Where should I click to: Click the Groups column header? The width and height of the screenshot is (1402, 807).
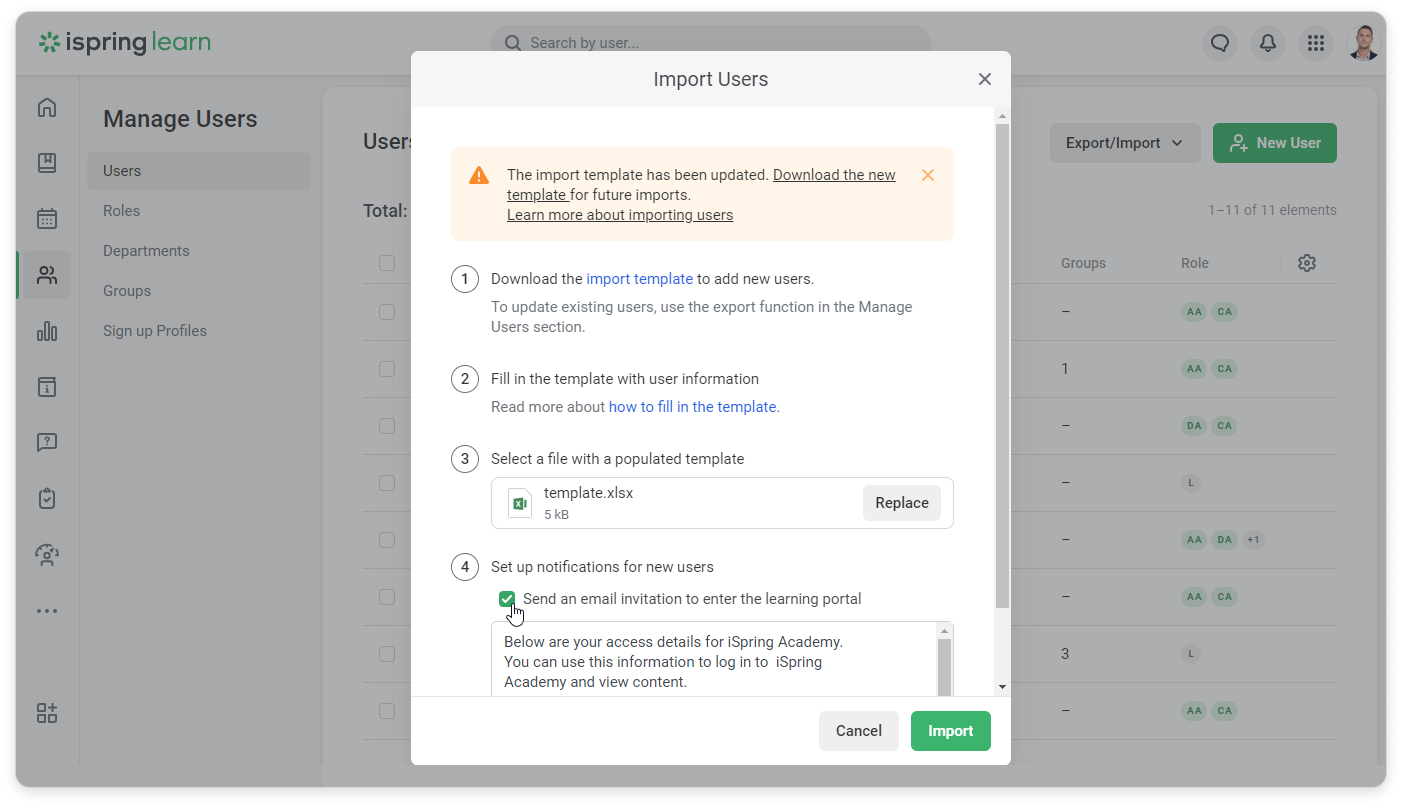[1083, 263]
